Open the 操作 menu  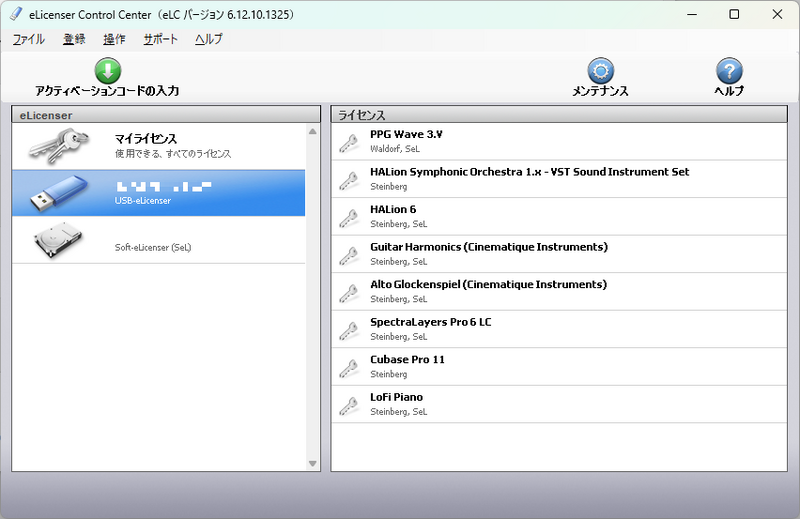click(114, 39)
